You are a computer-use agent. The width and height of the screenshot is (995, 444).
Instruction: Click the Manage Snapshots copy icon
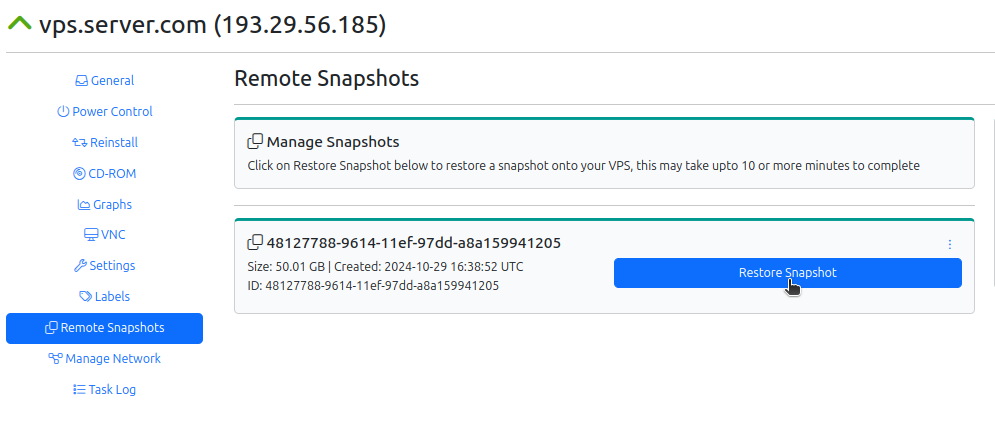[x=255, y=141]
